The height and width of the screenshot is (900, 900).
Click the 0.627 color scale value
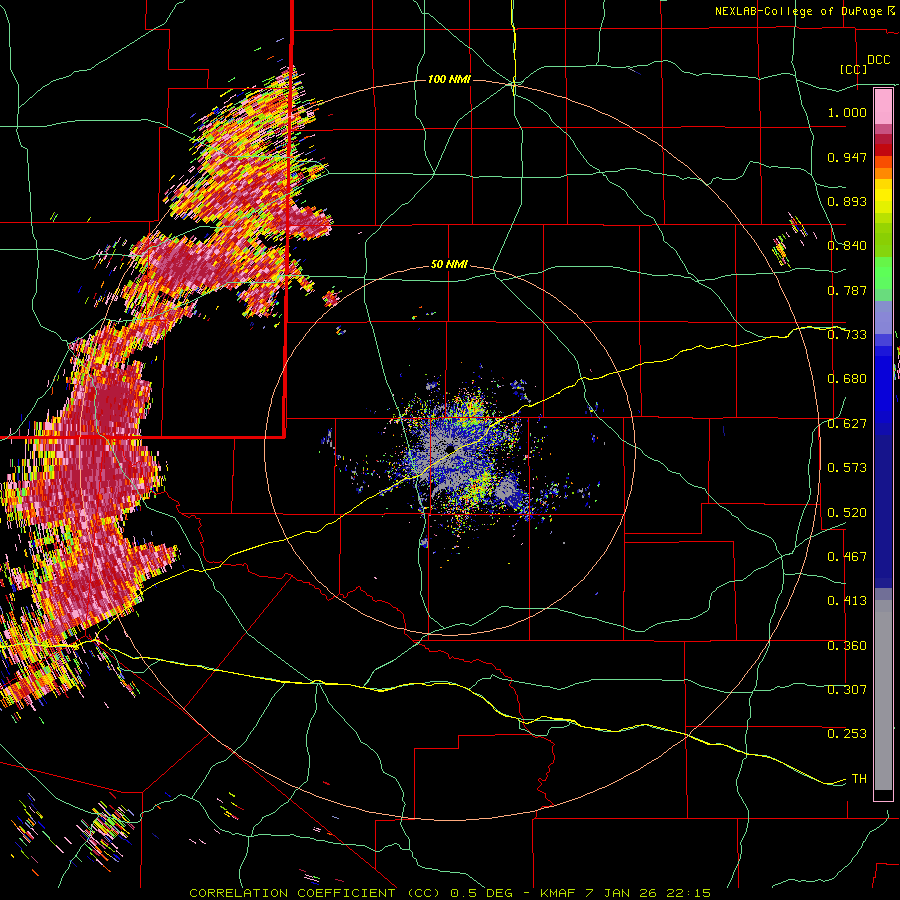(x=847, y=424)
